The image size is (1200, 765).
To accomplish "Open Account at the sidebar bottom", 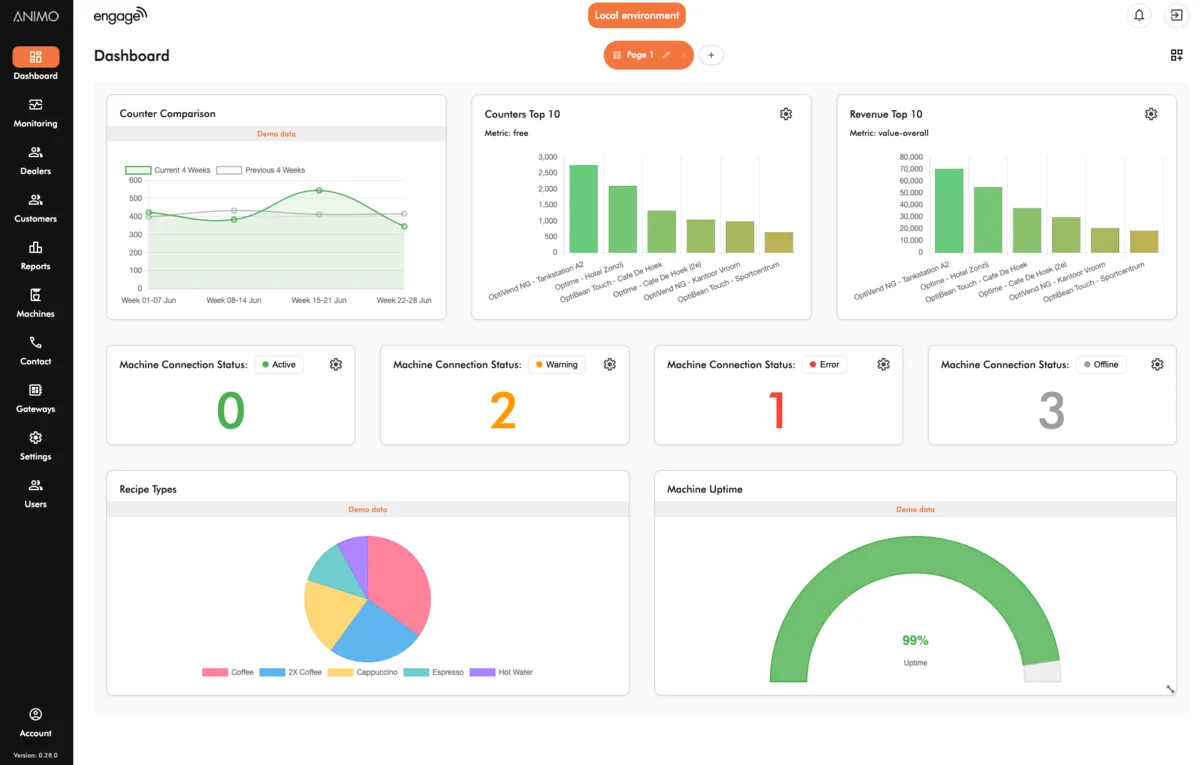I will [35, 723].
